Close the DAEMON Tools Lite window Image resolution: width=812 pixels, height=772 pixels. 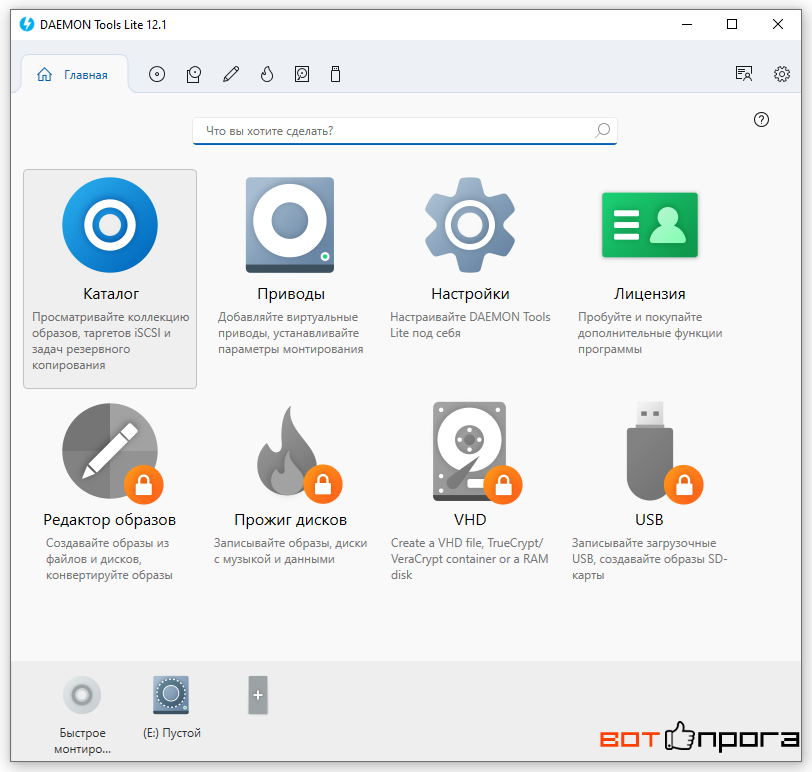coord(777,24)
